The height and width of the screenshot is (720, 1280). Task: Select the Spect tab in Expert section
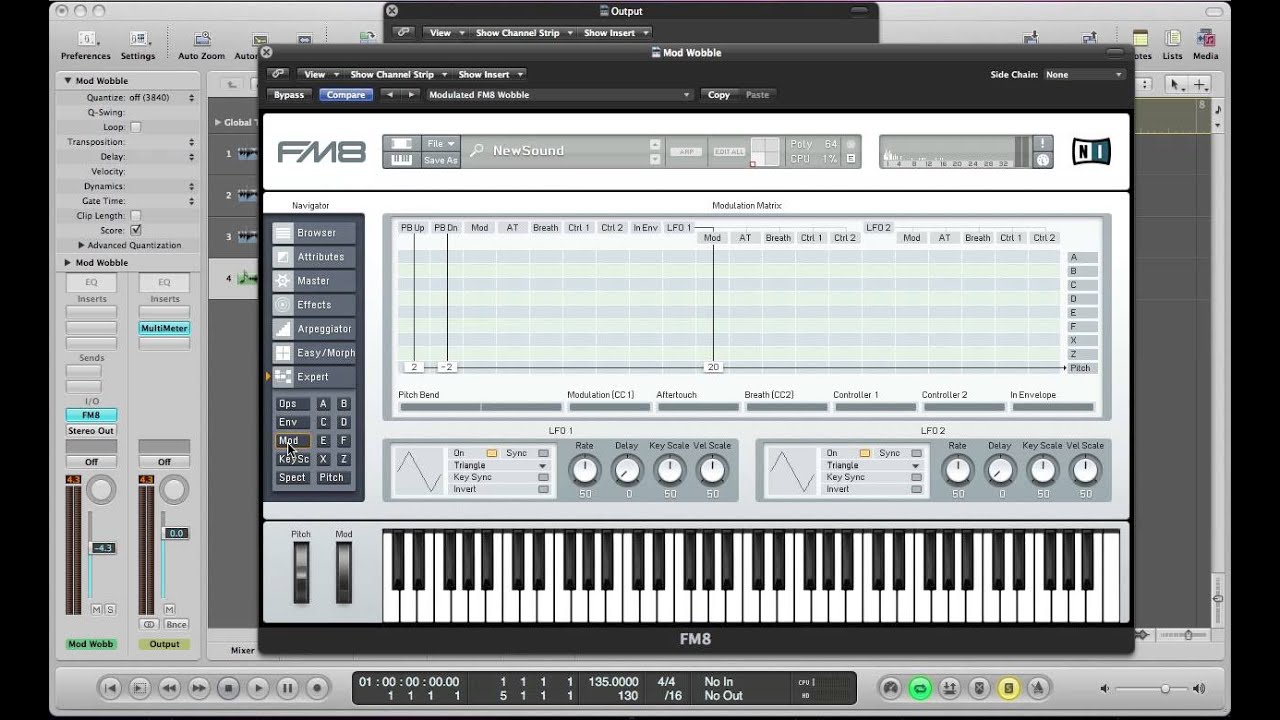(x=292, y=478)
